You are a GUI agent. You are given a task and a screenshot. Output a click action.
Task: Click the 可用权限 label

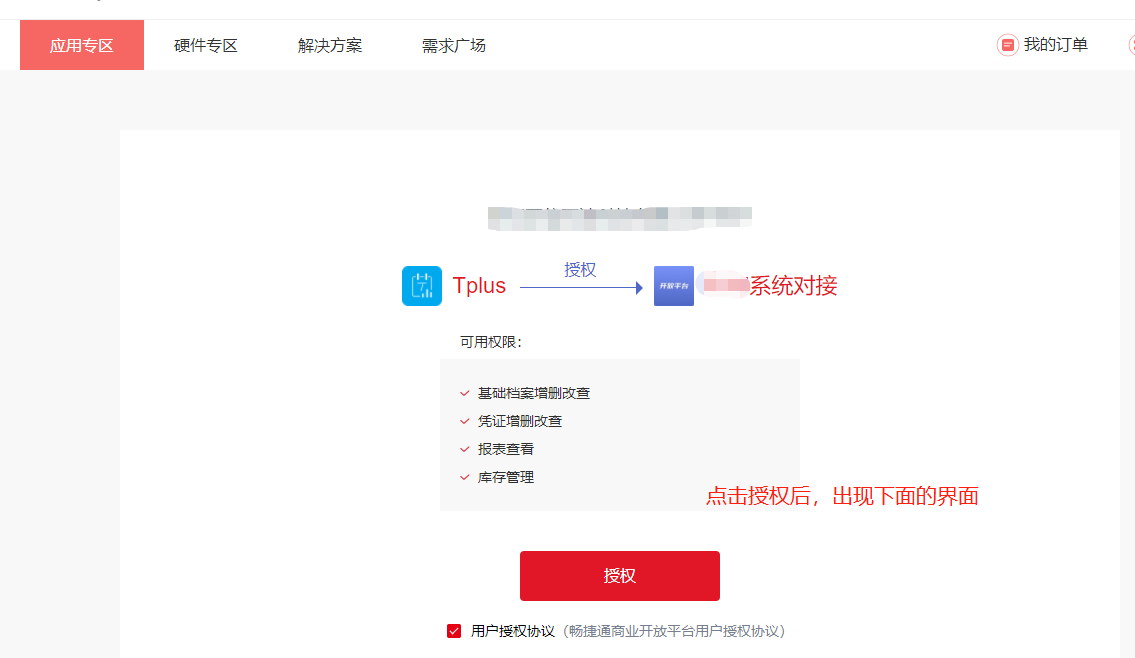coord(491,342)
